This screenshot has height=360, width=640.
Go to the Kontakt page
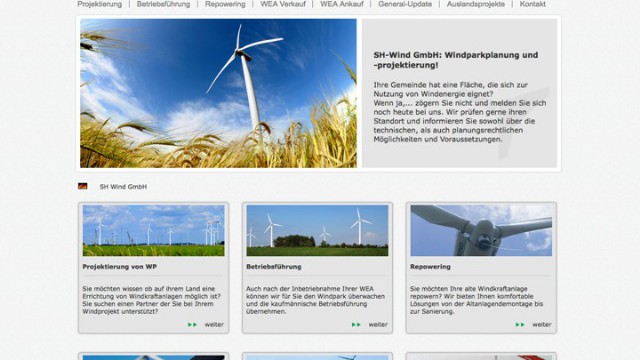click(532, 4)
